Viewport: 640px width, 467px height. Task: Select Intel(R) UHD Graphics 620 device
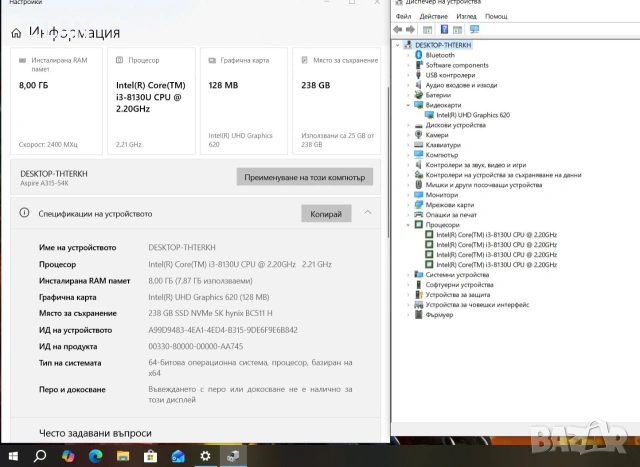point(473,115)
